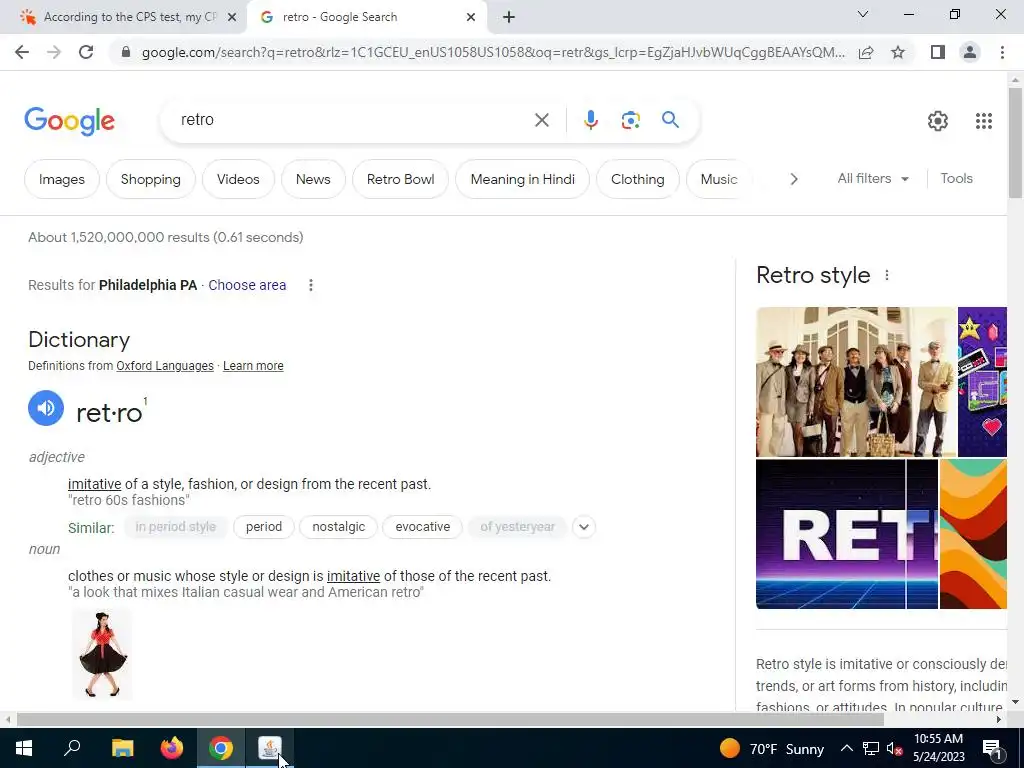Reload the current page
Viewport: 1024px width, 768px height.
click(86, 52)
